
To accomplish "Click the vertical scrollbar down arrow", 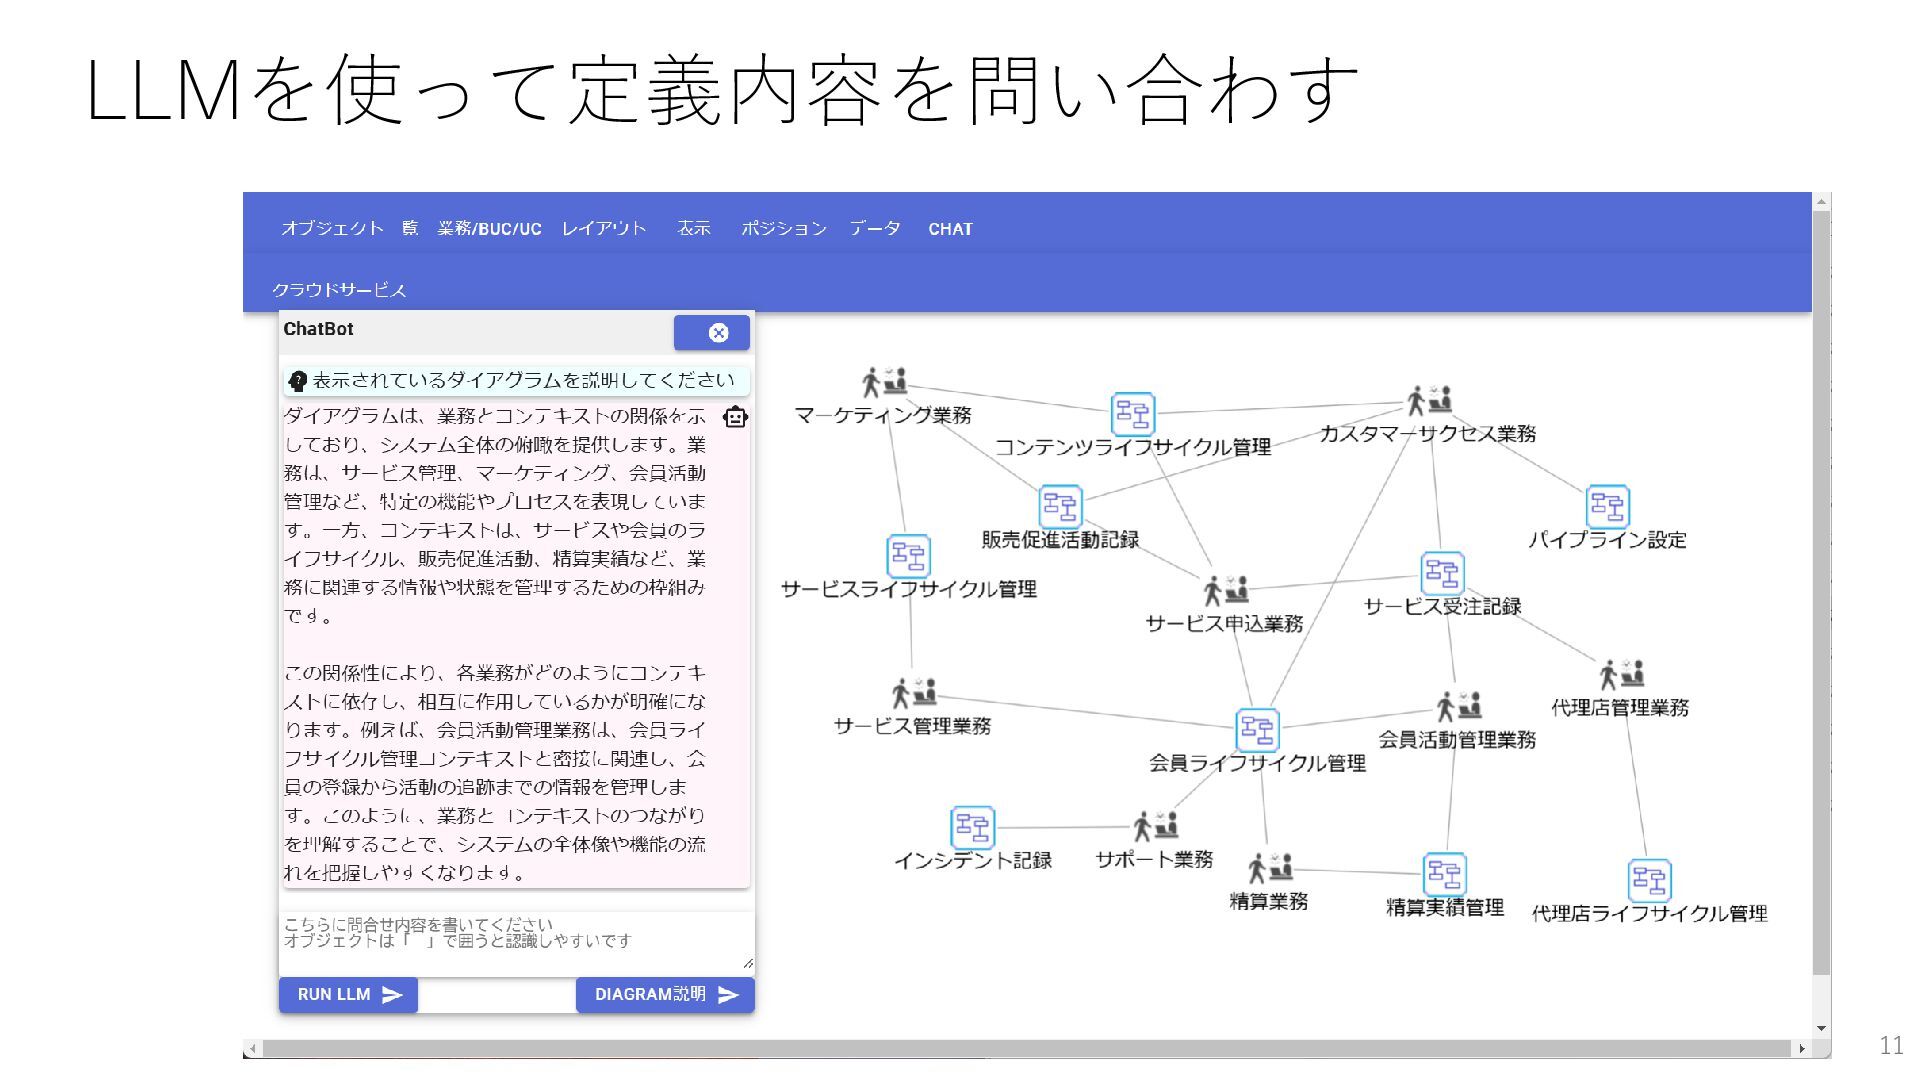I will [1821, 1028].
